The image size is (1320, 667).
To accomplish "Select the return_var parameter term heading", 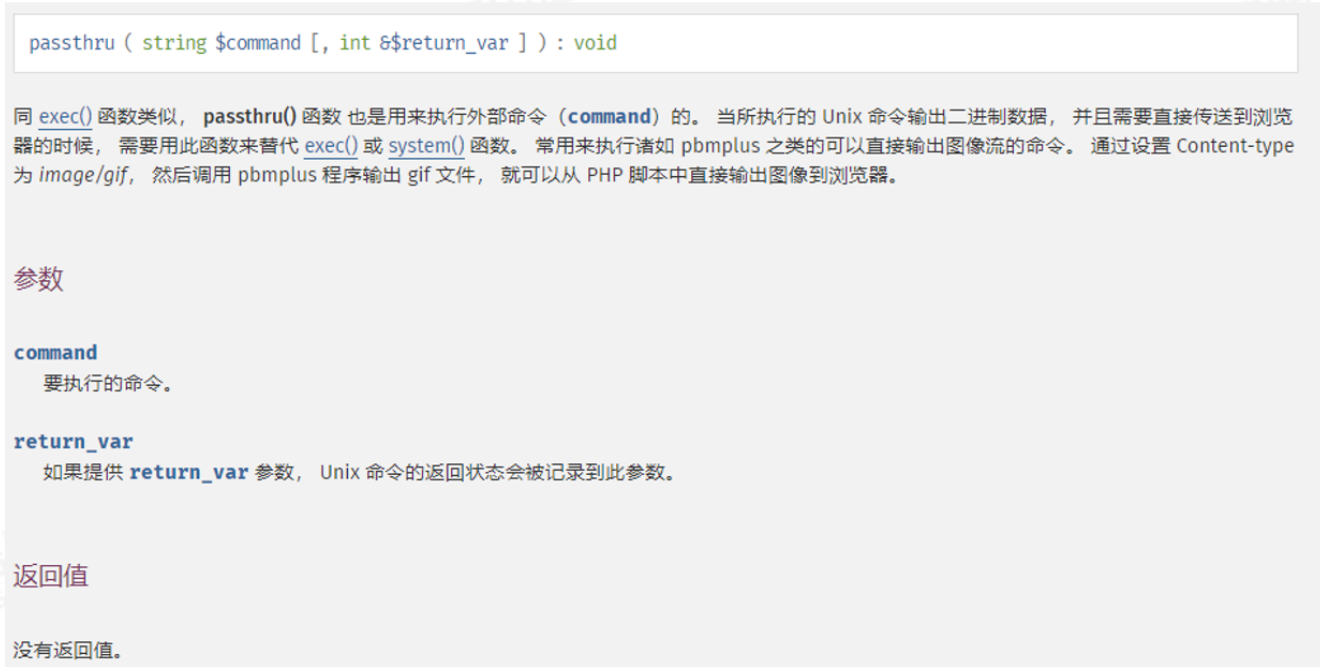I will (73, 441).
